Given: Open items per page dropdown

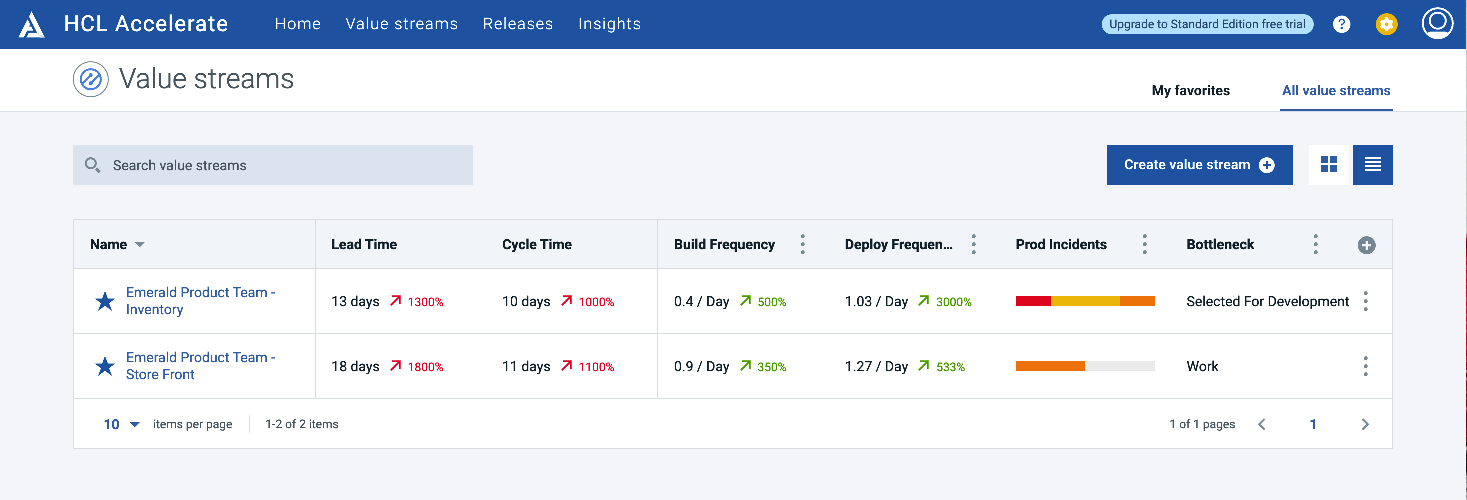Looking at the screenshot, I should [x=122, y=424].
